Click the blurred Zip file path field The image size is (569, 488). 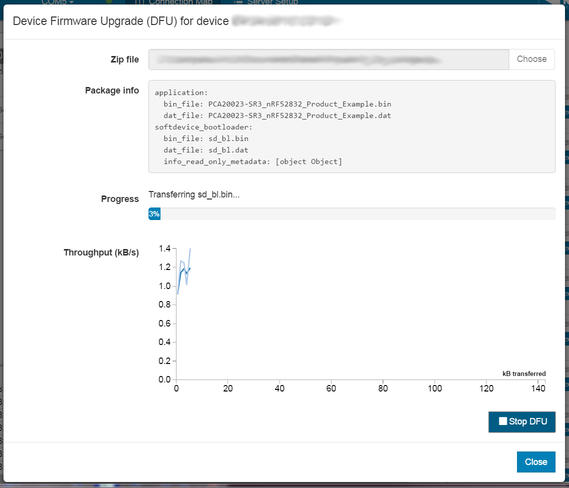pos(328,60)
